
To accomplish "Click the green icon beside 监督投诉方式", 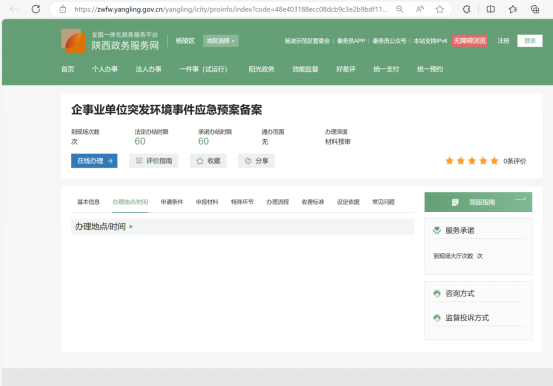I will coord(437,318).
